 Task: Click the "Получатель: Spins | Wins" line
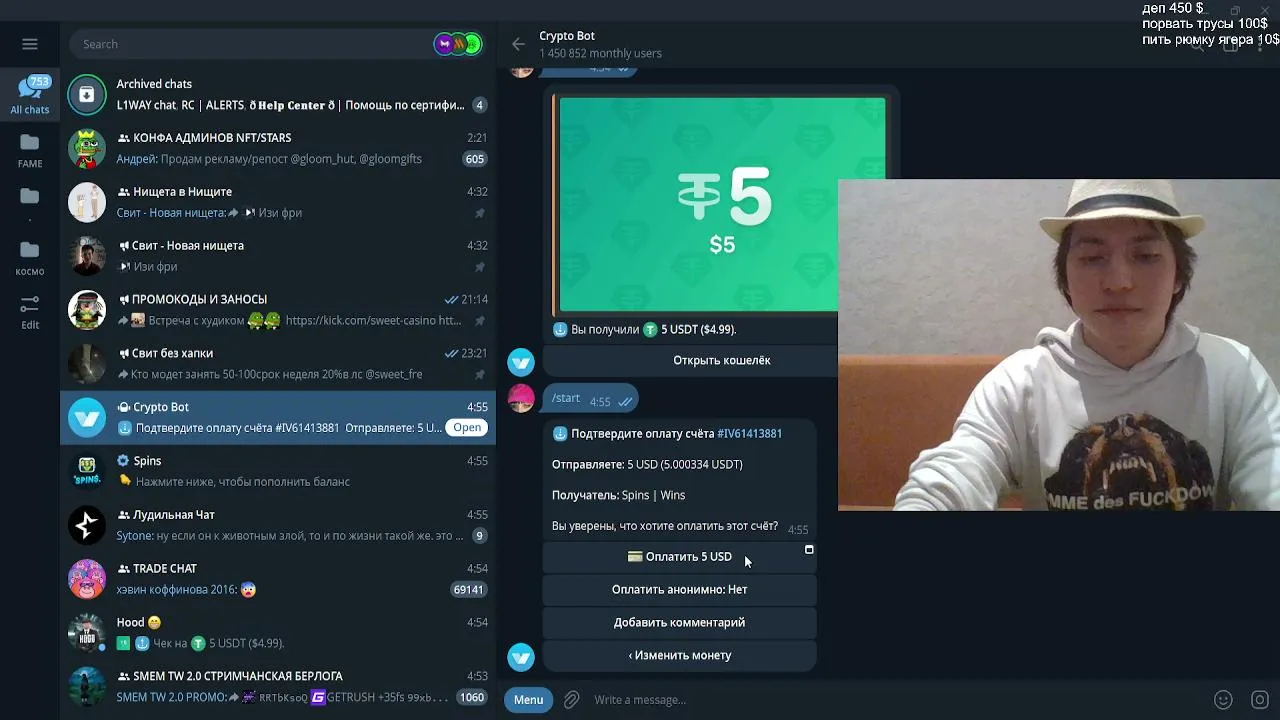point(618,495)
